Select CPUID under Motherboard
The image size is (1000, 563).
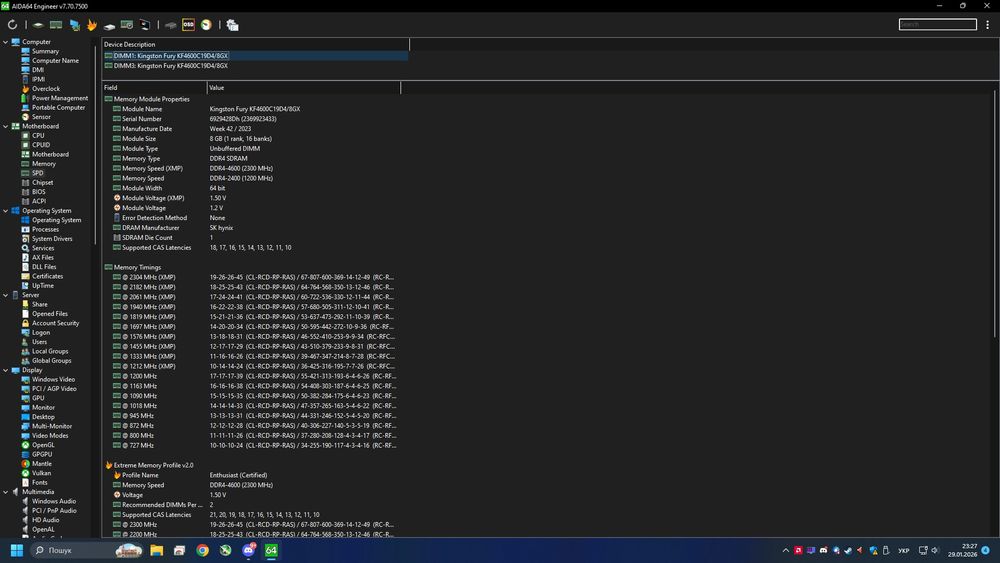point(41,145)
